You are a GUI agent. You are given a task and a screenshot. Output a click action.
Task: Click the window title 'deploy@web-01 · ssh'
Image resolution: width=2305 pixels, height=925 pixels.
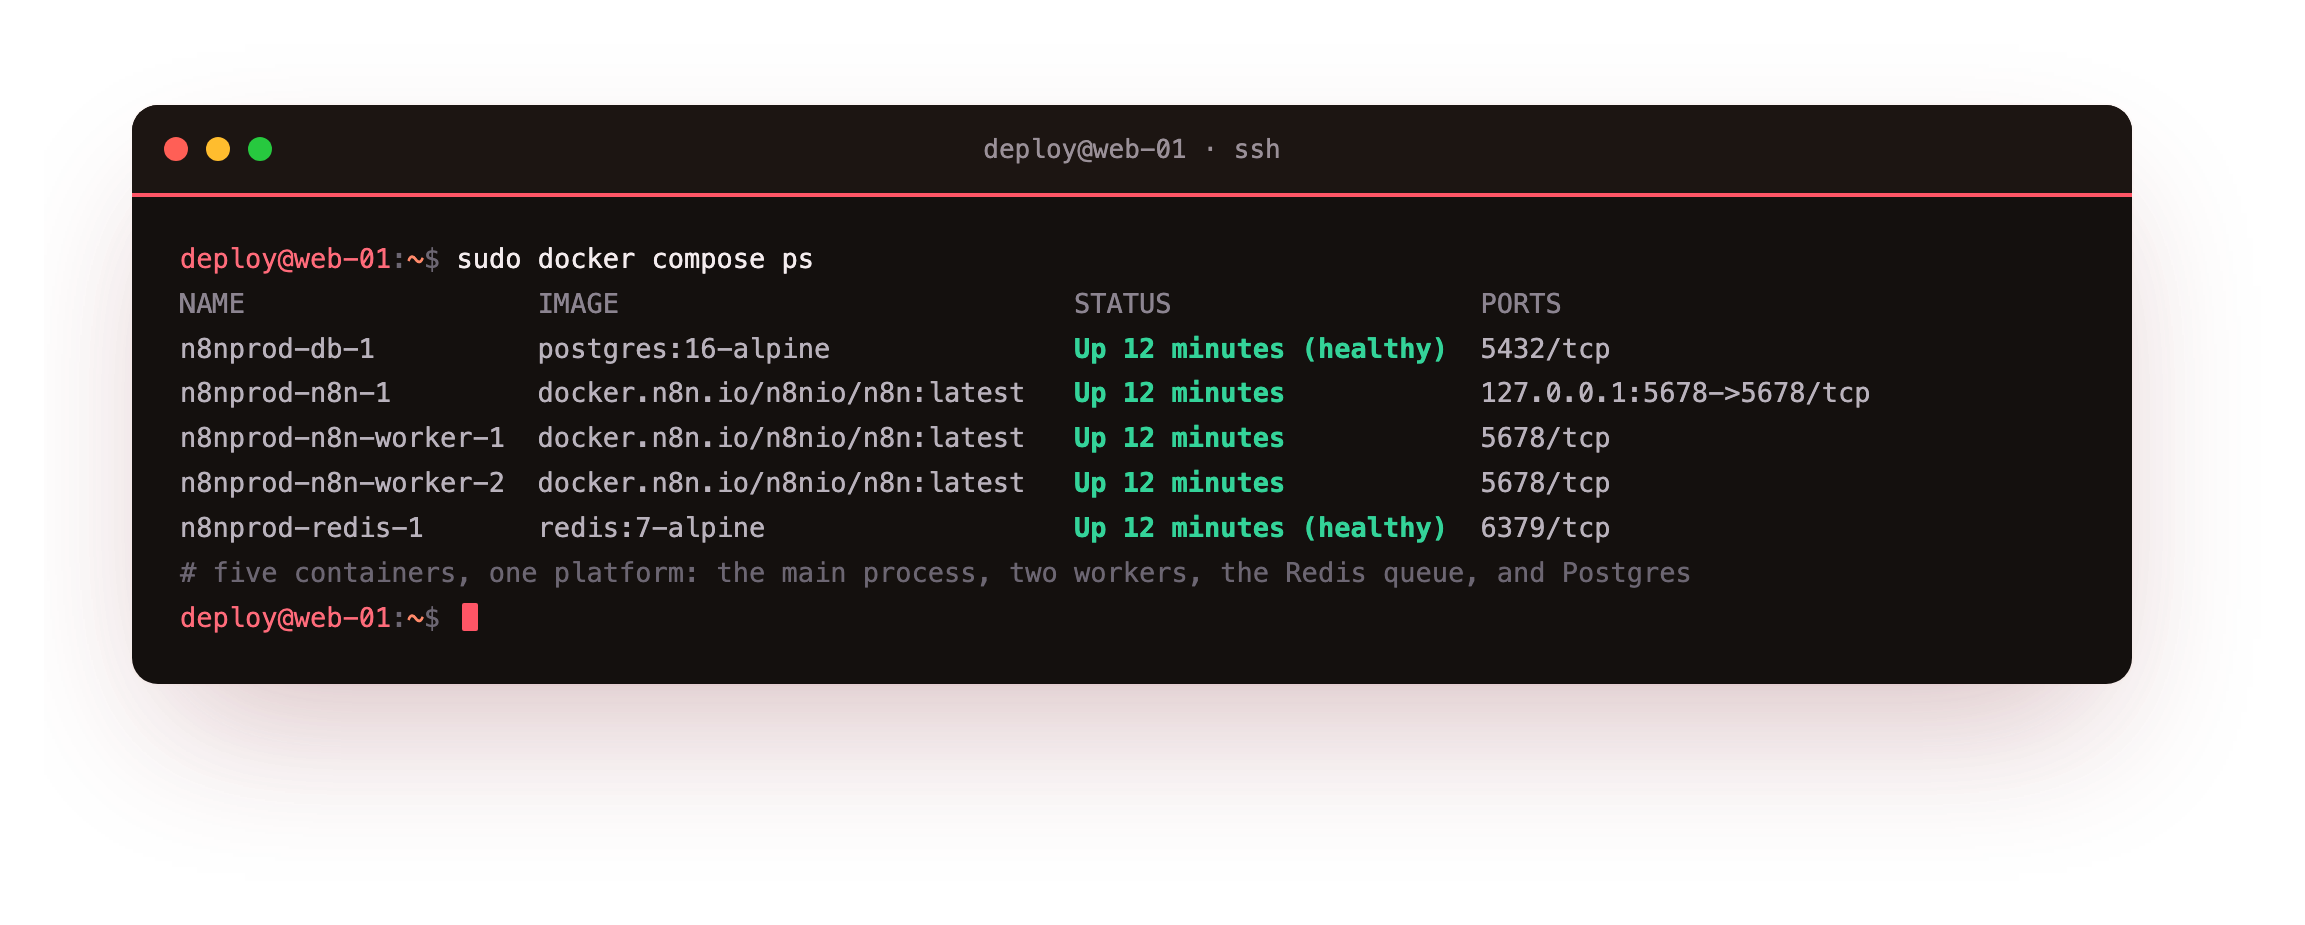[1131, 149]
